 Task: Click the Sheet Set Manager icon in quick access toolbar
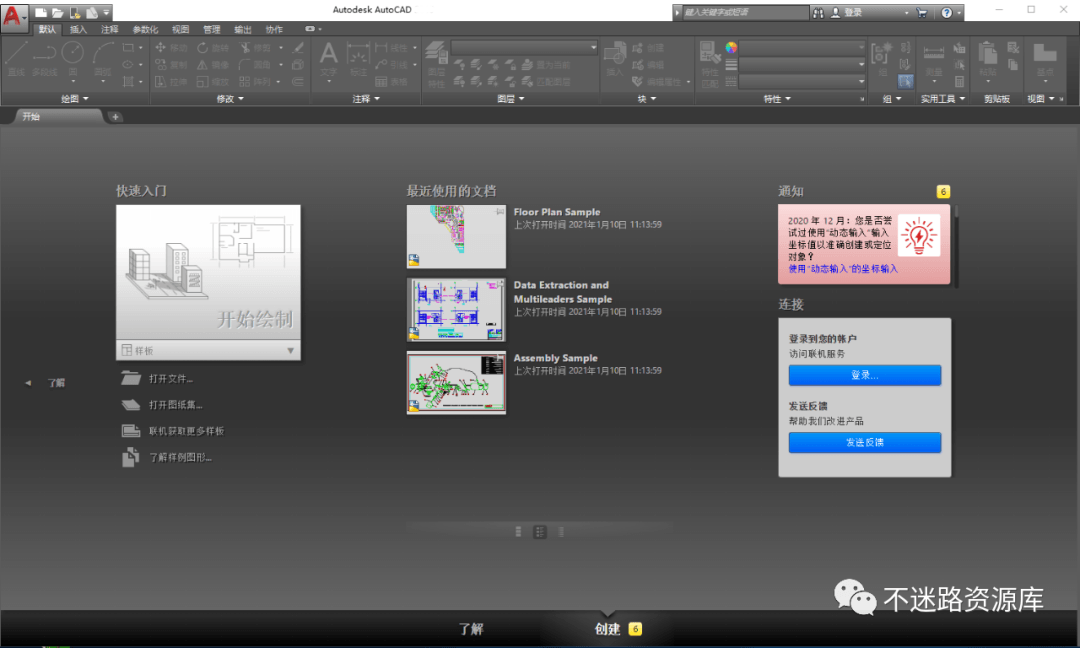[92, 12]
